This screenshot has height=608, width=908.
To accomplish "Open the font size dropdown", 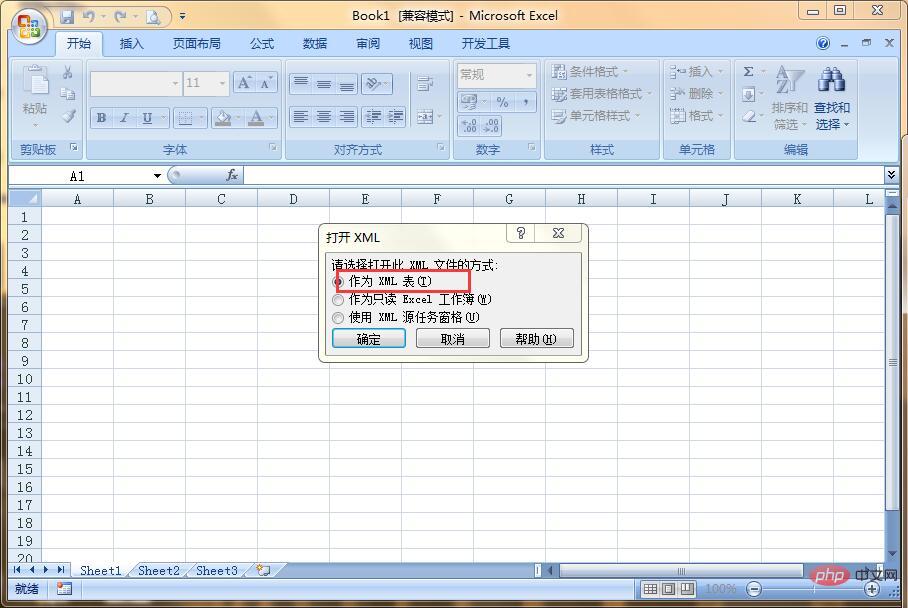I will click(x=222, y=83).
